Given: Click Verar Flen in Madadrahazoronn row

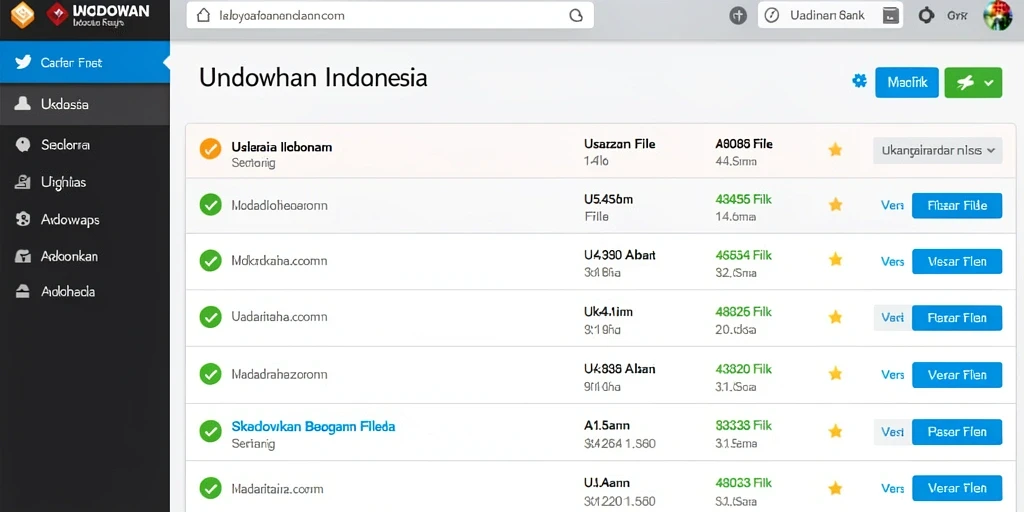Looking at the screenshot, I should [x=957, y=375].
